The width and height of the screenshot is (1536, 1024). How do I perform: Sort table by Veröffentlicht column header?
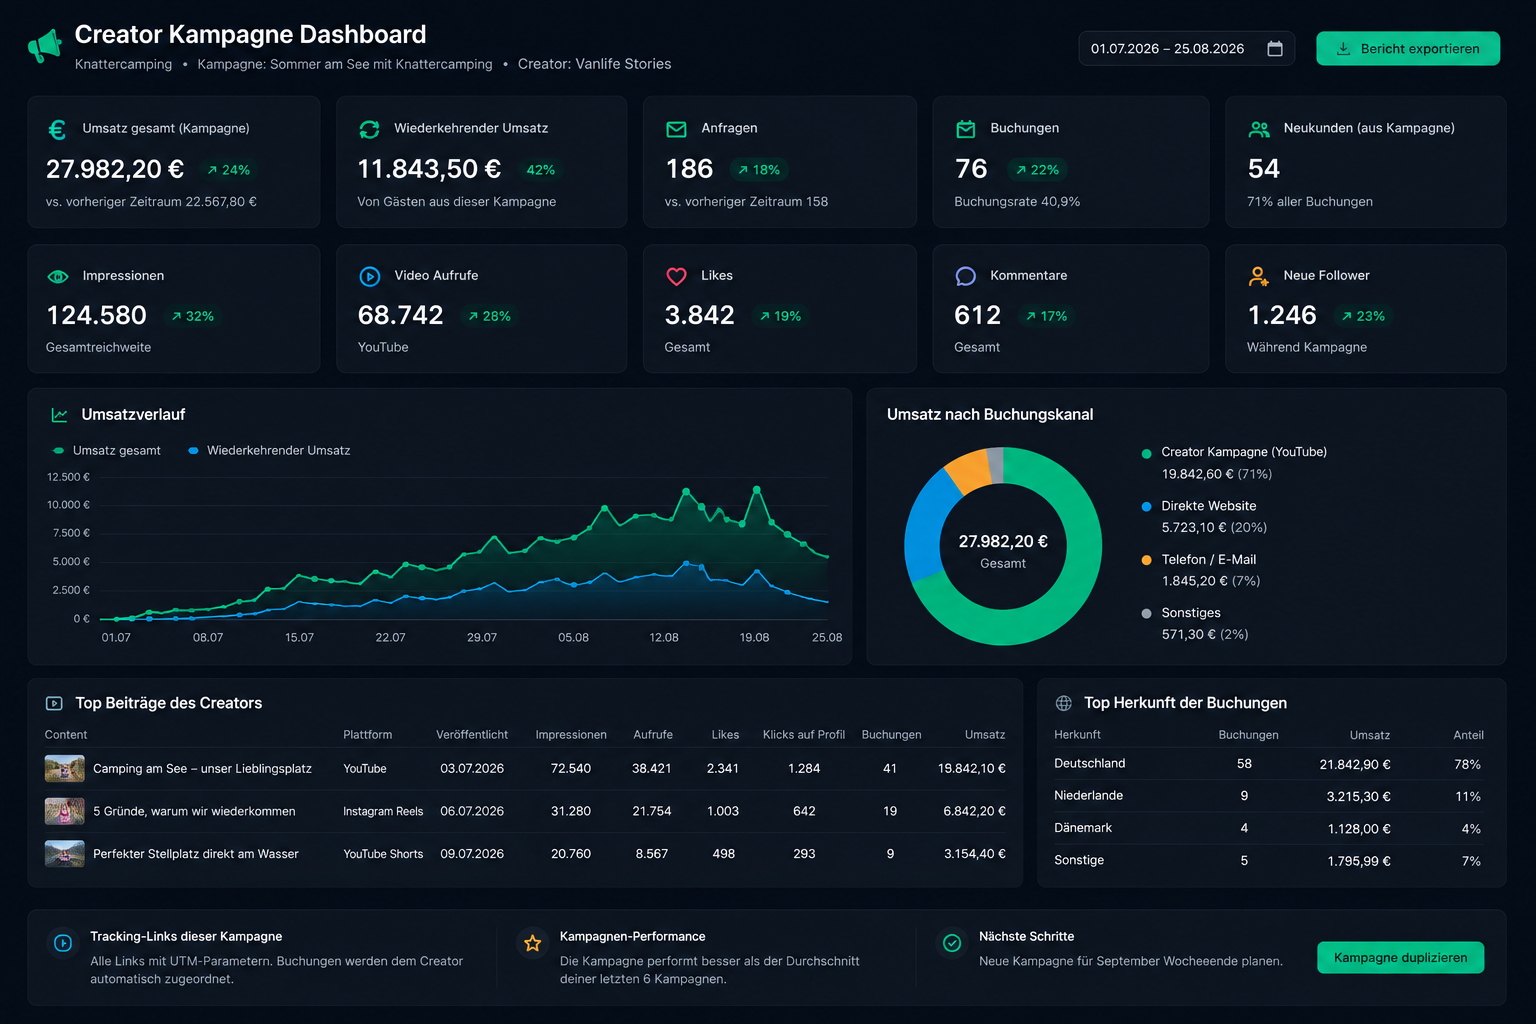coord(472,735)
